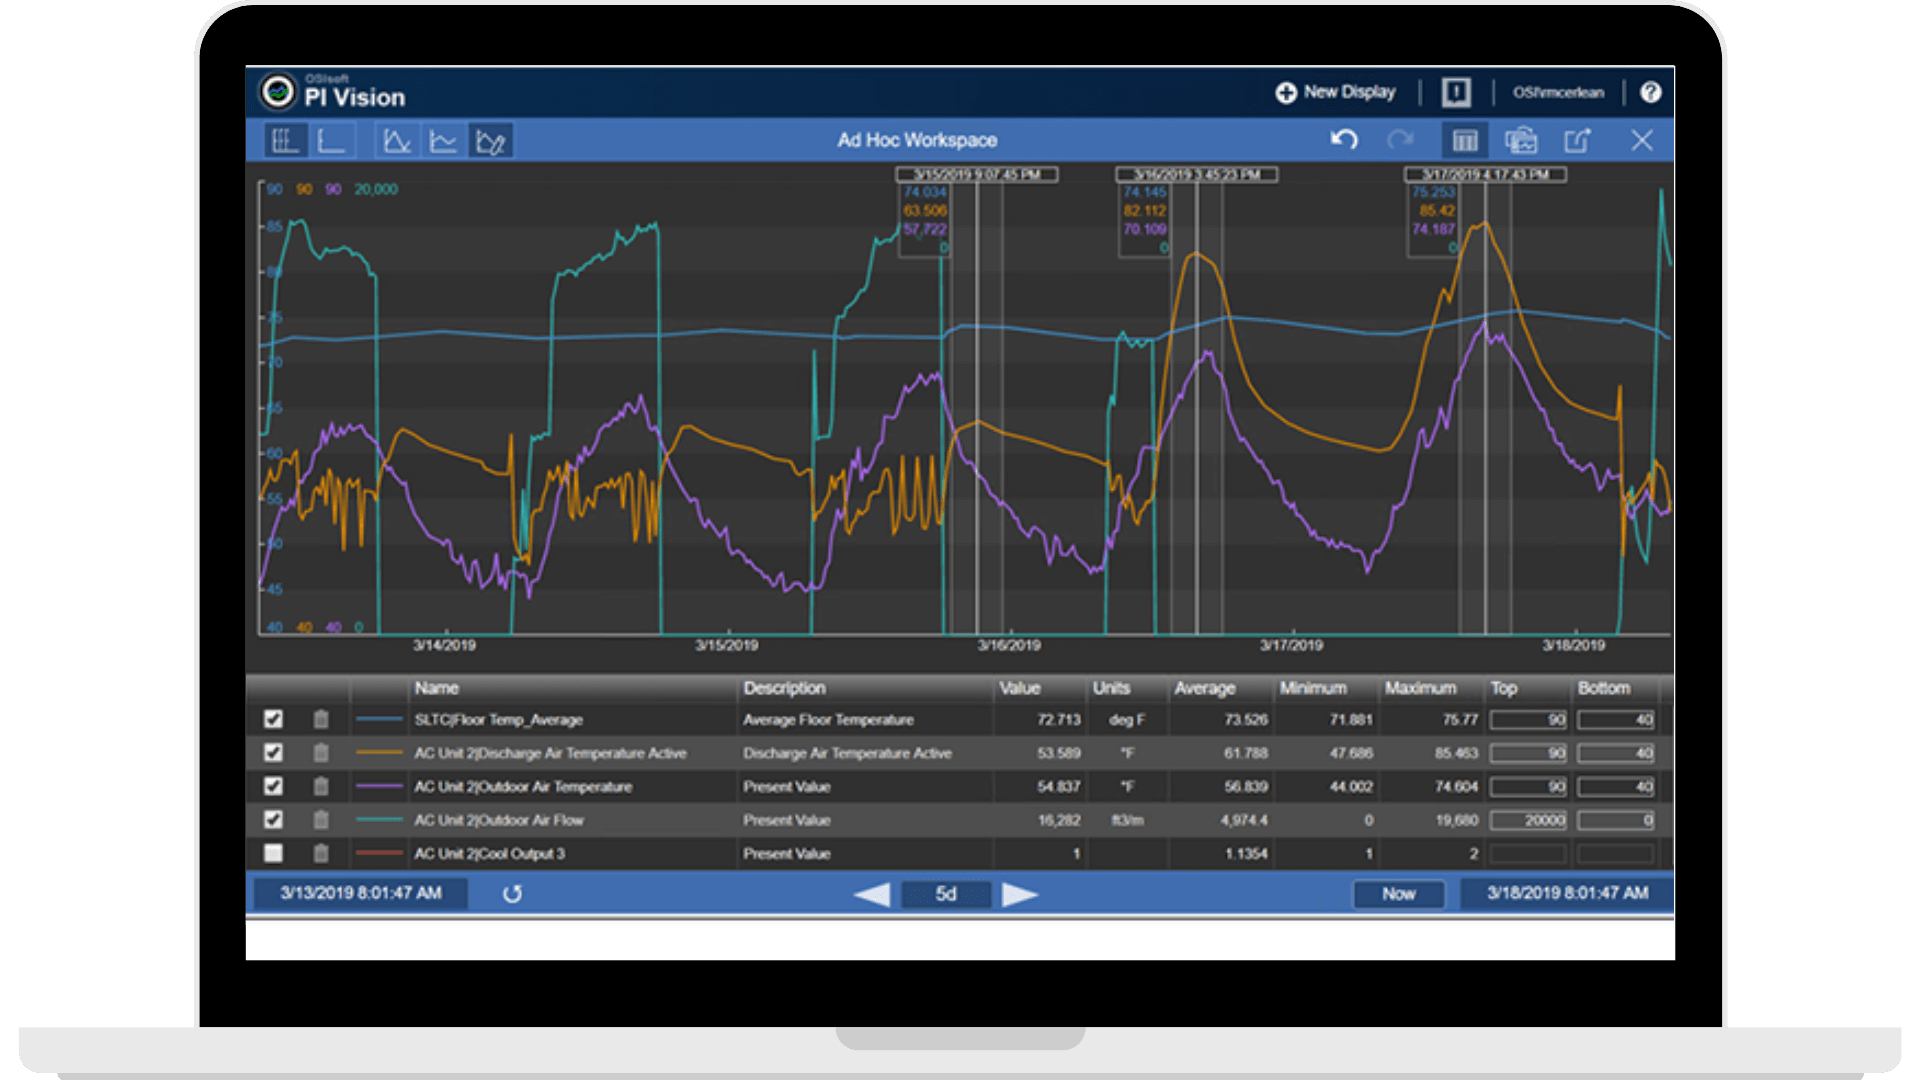
Task: Click Top scale field for Outdoor Air Flow
Action: [x=1527, y=820]
